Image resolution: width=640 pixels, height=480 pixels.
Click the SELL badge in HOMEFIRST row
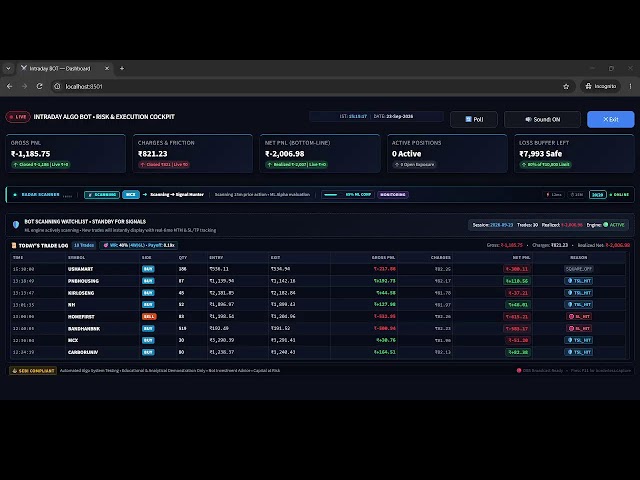point(149,316)
